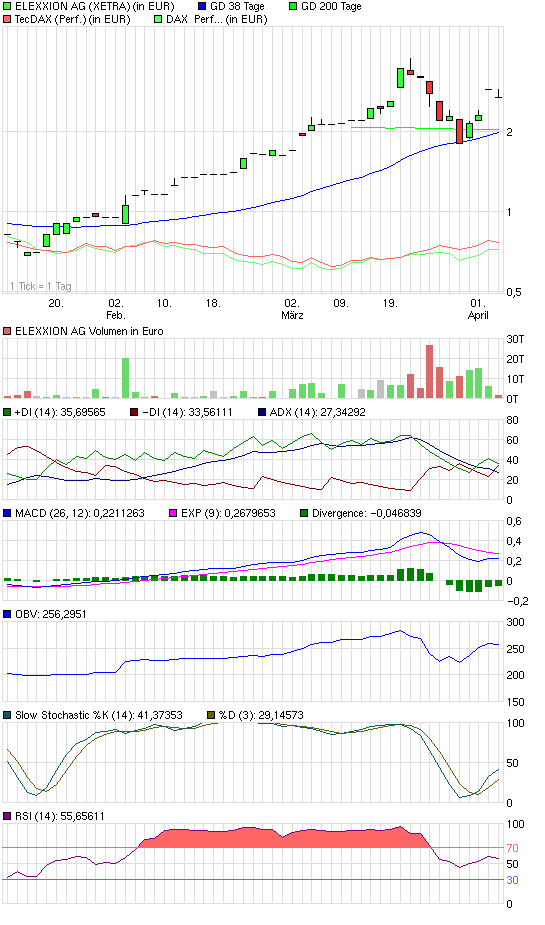Click the 'EXP (9): 0,2679653' value

pyautogui.click(x=228, y=513)
